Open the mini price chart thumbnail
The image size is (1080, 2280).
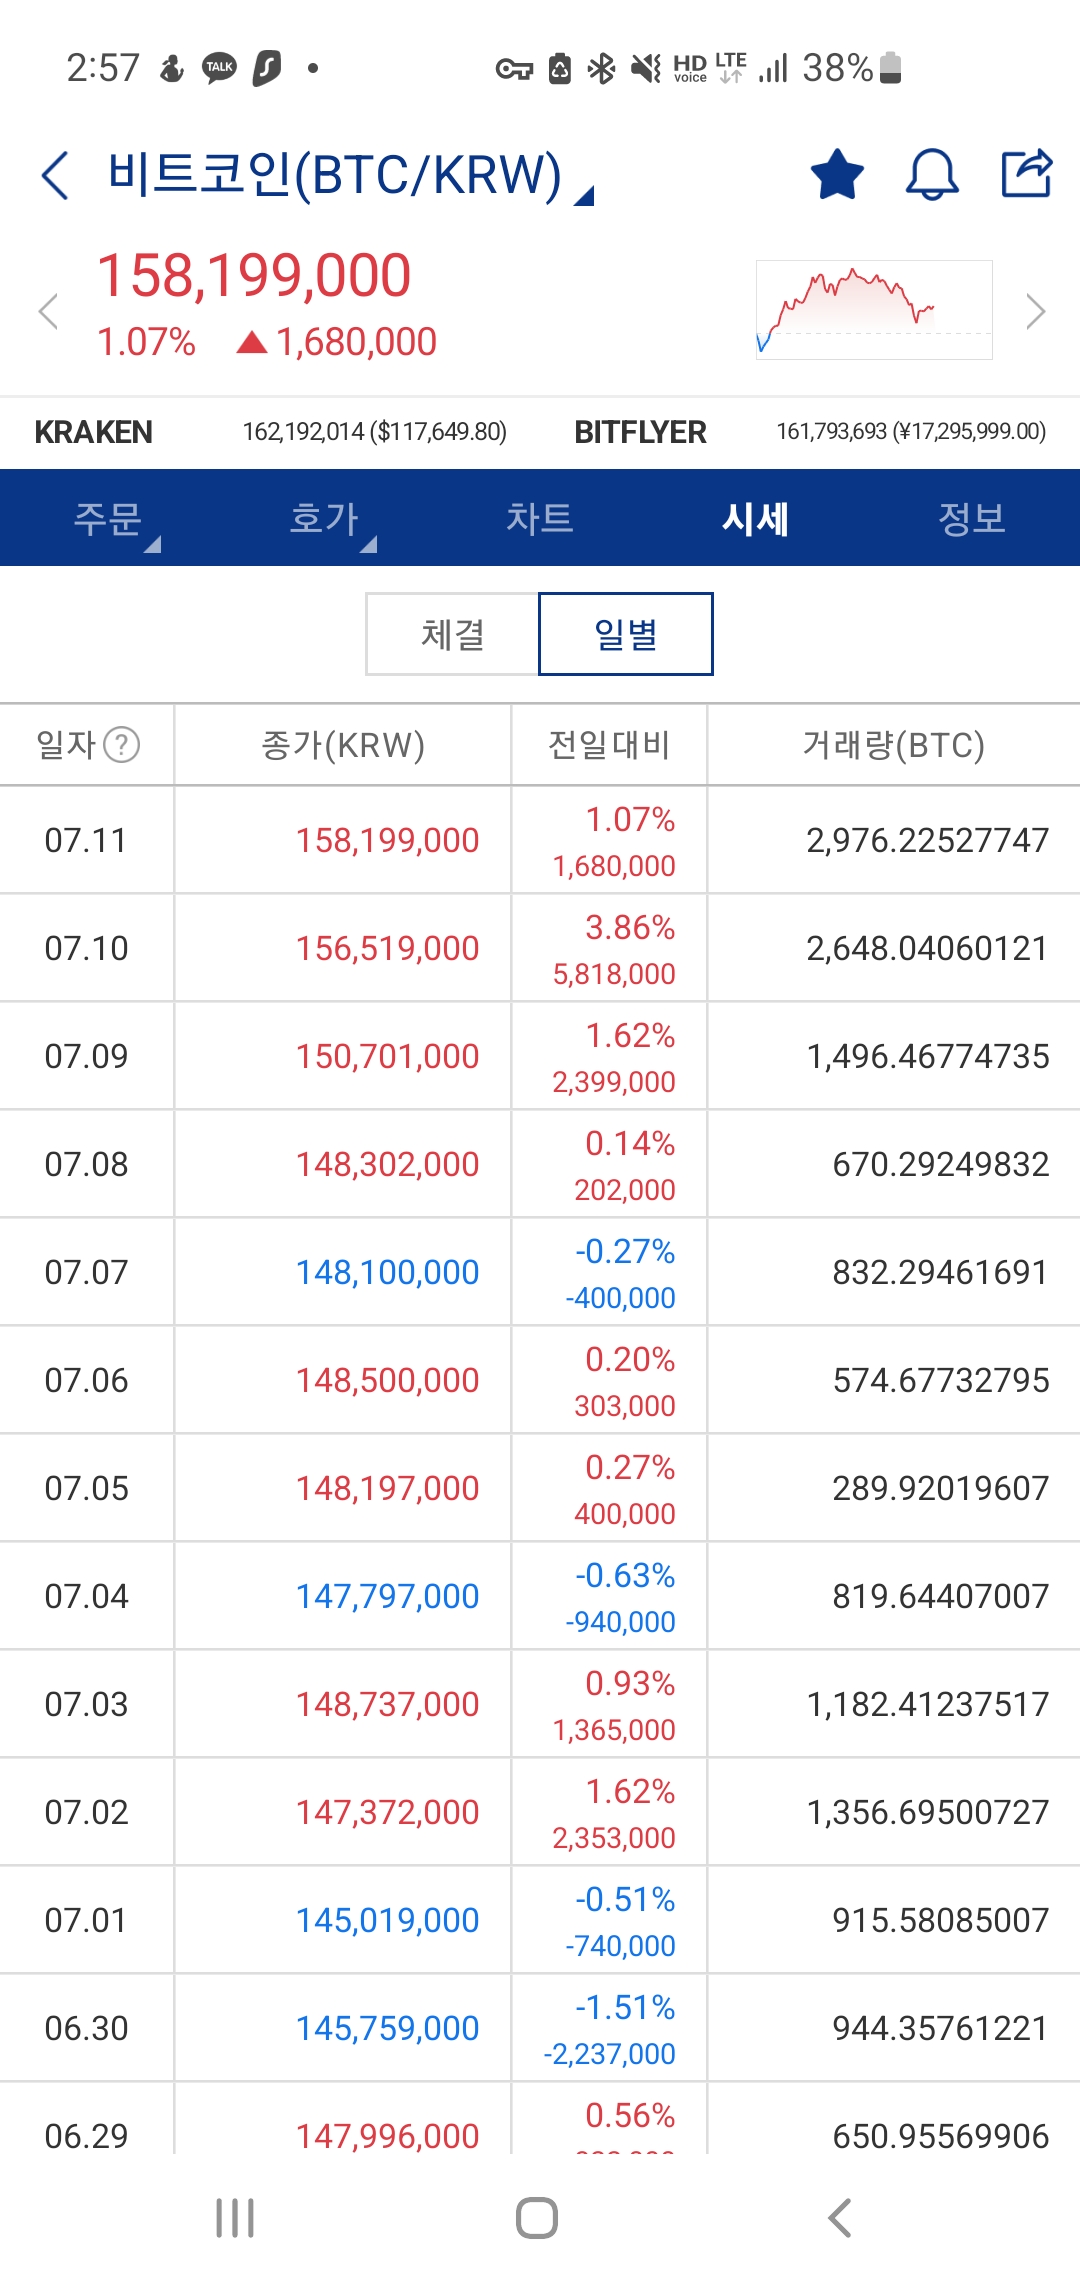click(x=874, y=309)
